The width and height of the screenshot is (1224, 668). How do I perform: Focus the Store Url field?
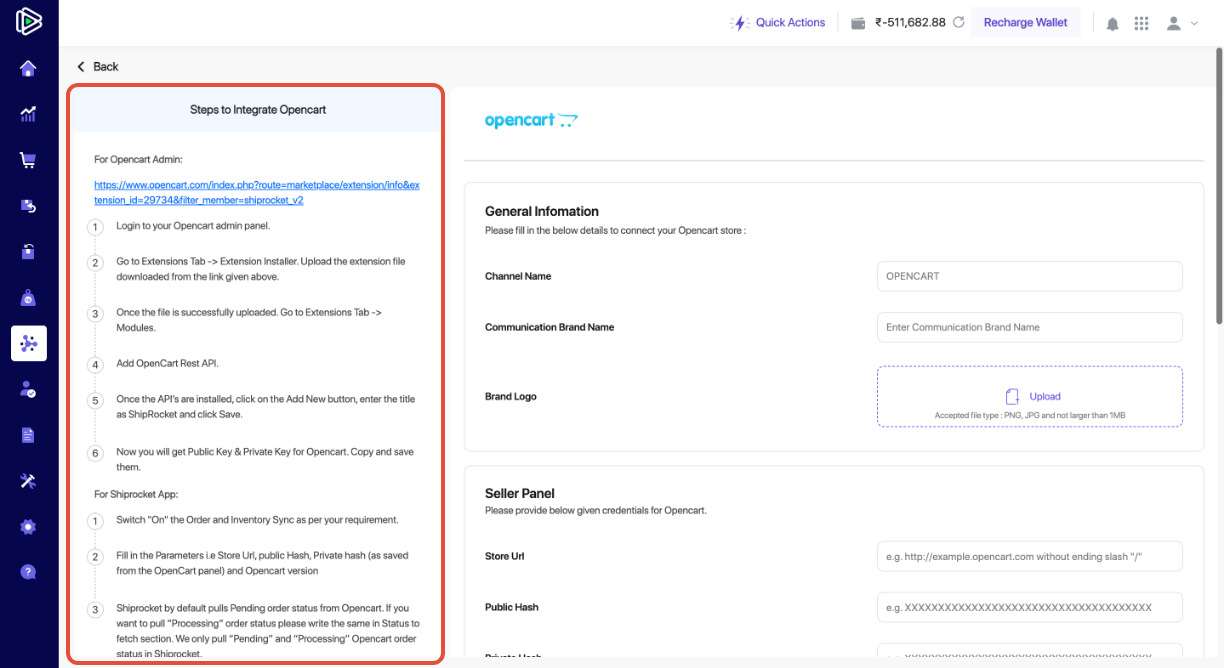coord(1030,556)
